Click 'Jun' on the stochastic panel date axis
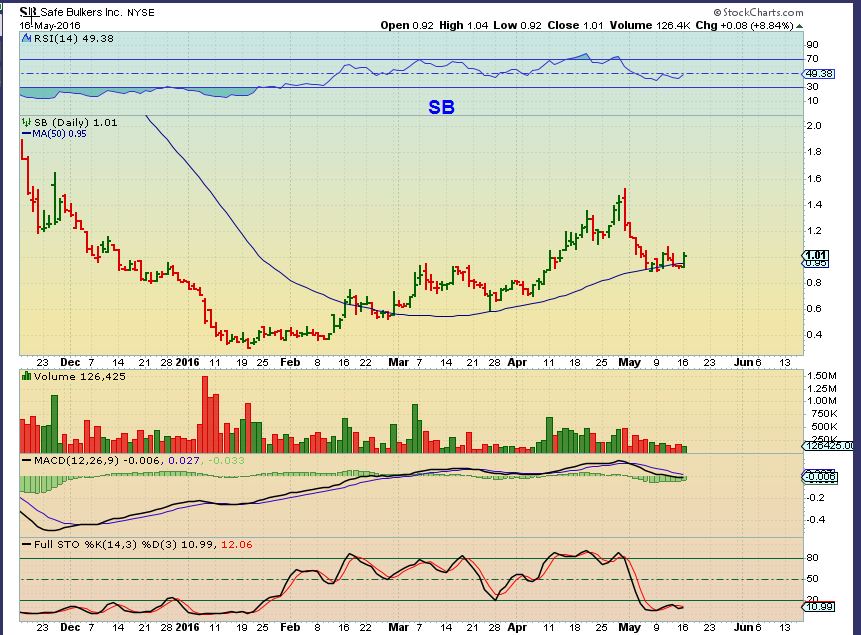Screen dimensions: 861x635 click(x=744, y=627)
